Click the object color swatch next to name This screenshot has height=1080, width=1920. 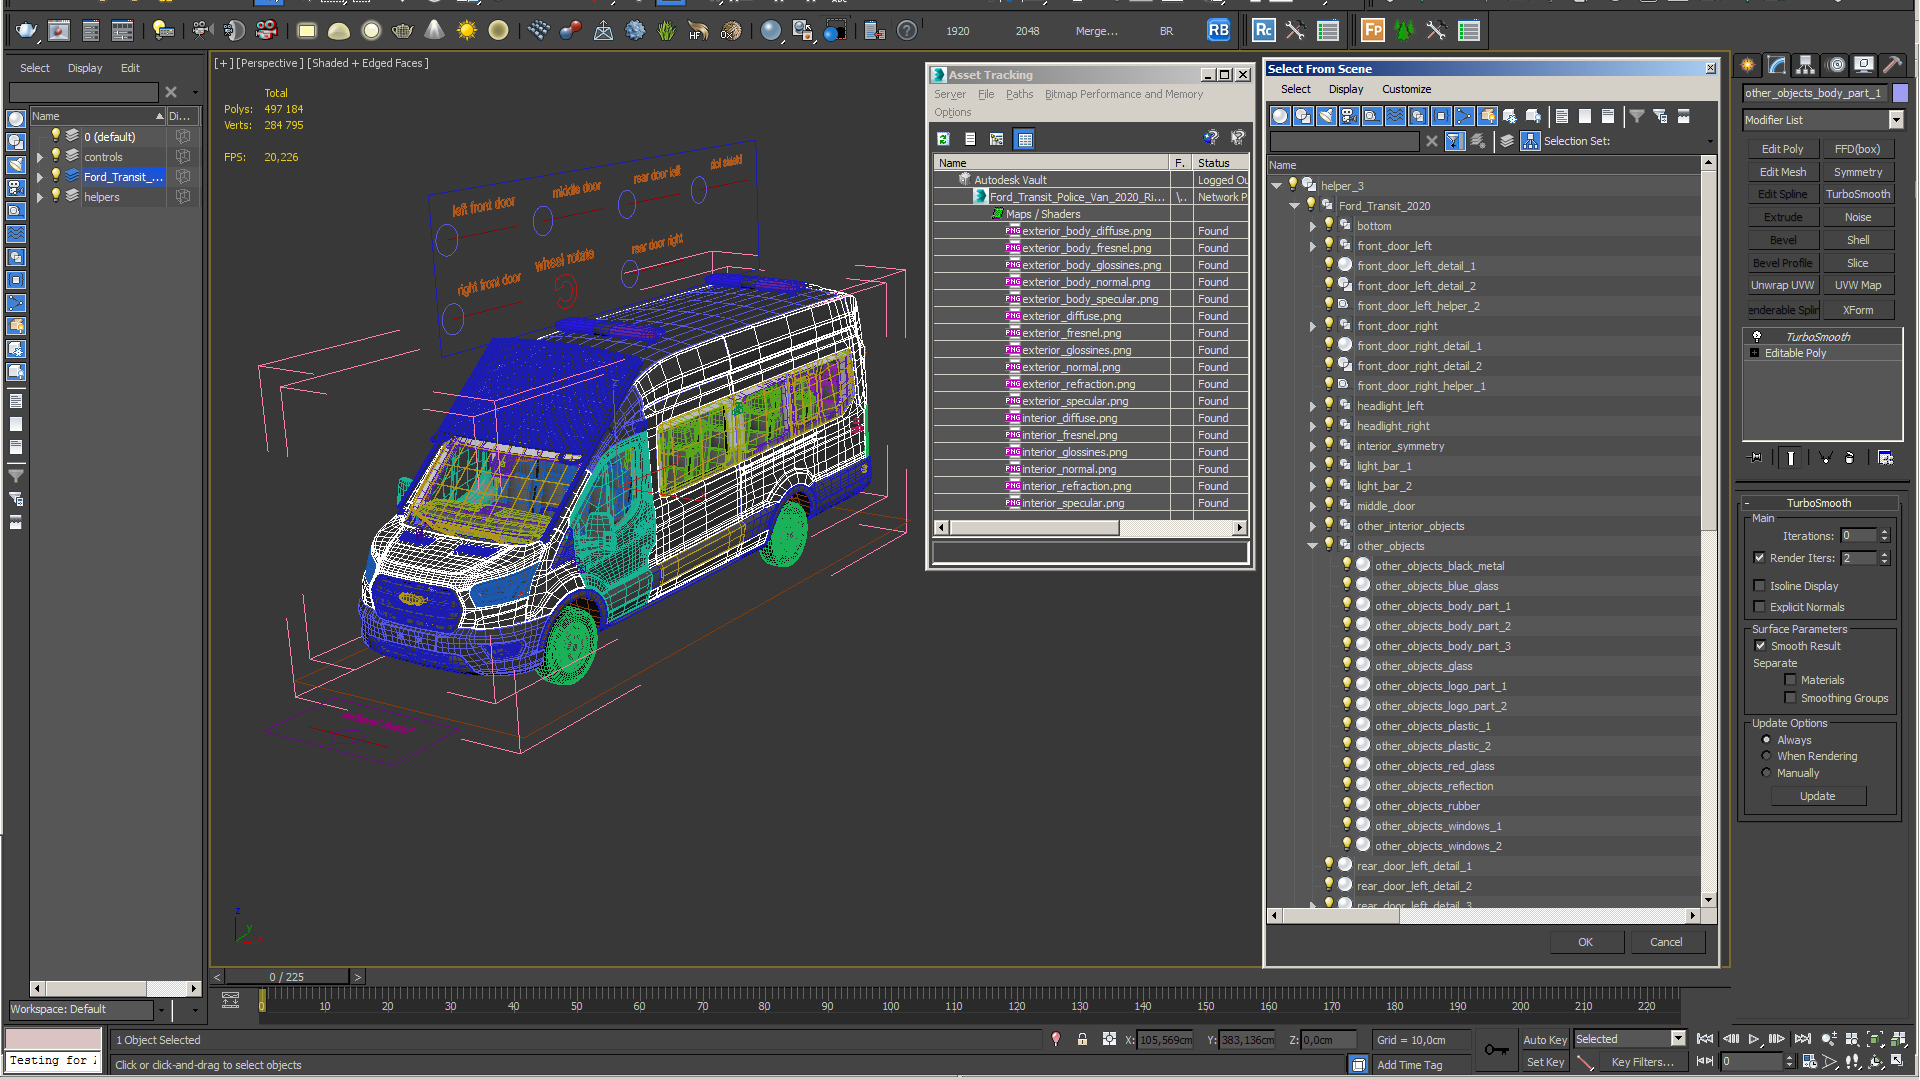click(1900, 93)
